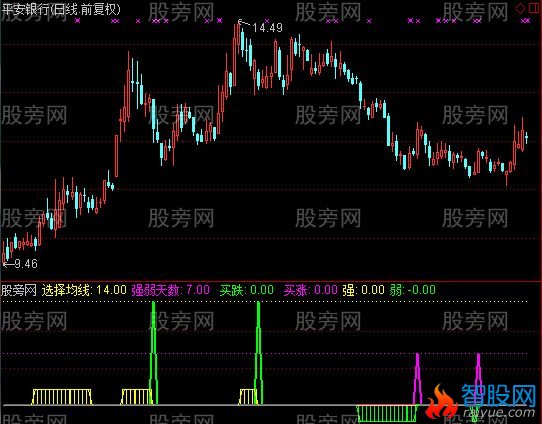Click the 买跌: 0.00 indicator value
The width and height of the screenshot is (542, 424).
coord(246,290)
